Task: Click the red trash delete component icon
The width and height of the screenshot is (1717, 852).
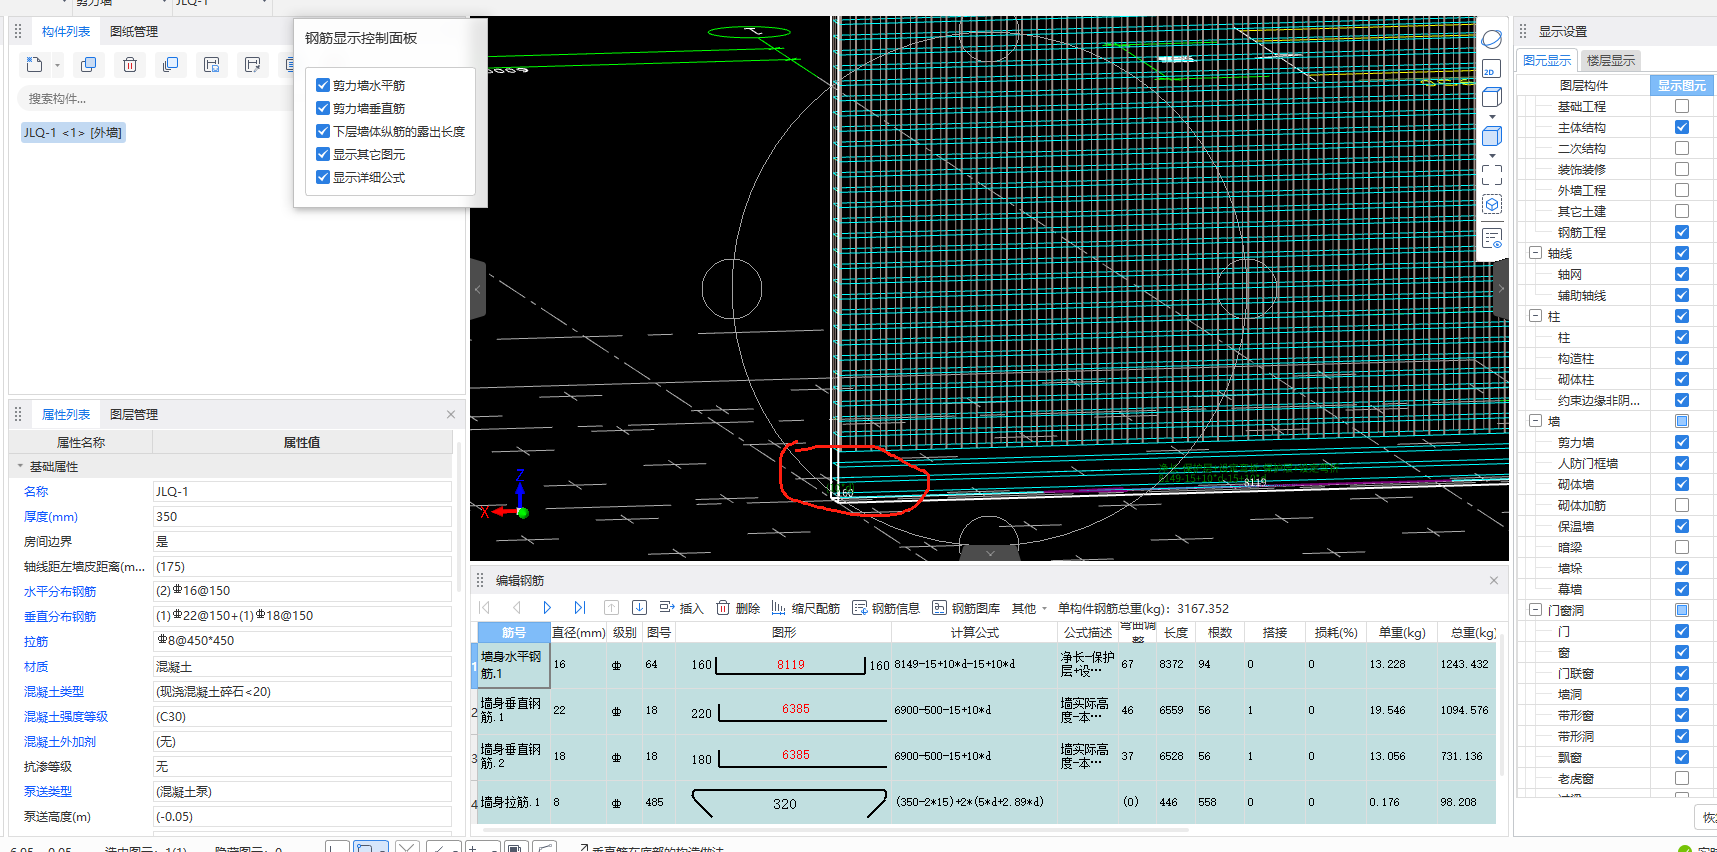Action: coord(130,65)
